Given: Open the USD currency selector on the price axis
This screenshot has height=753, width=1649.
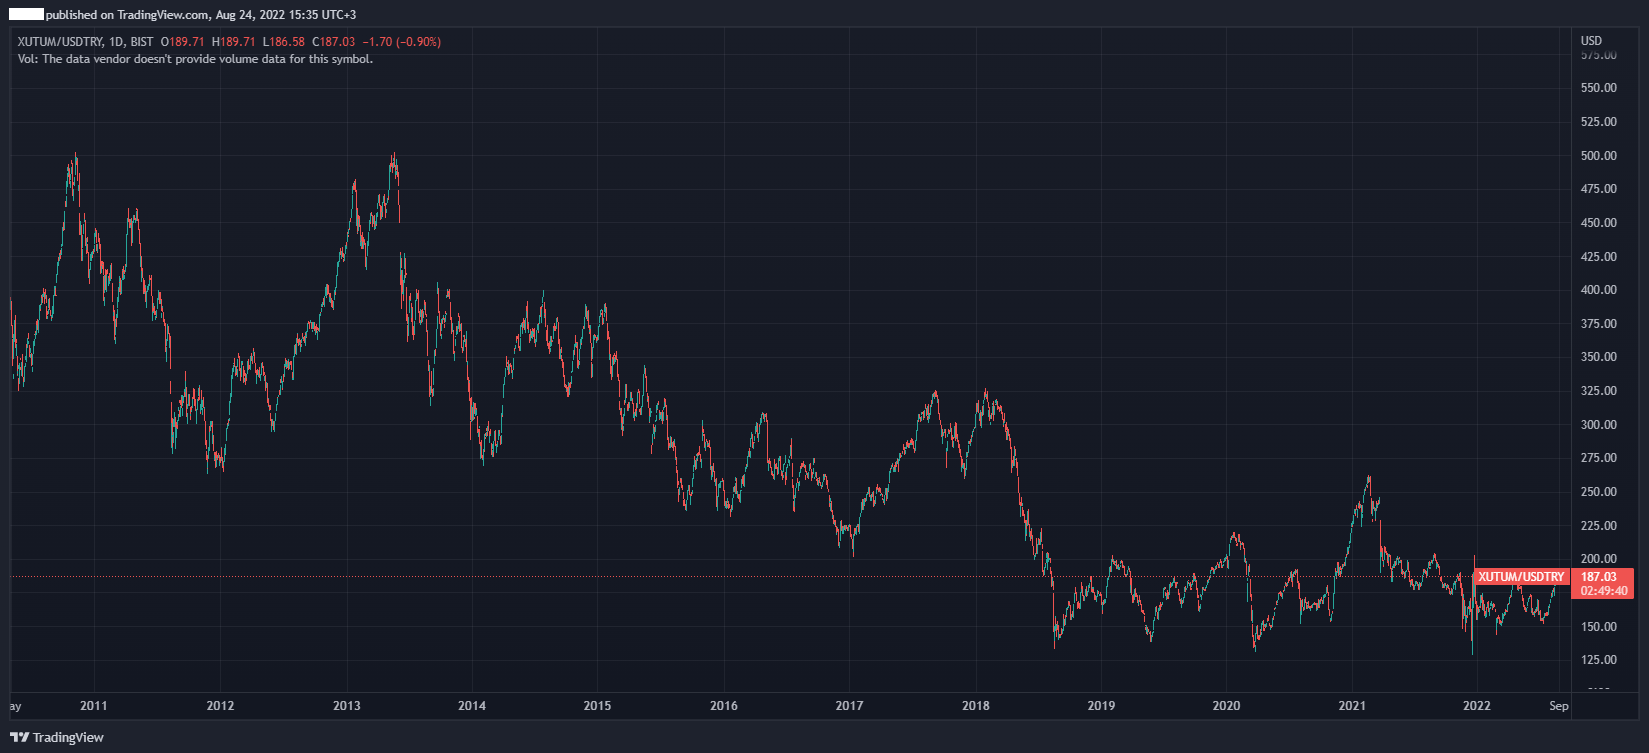Looking at the screenshot, I should click(x=1590, y=41).
